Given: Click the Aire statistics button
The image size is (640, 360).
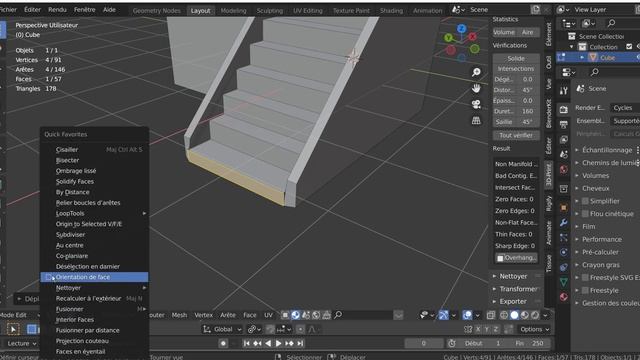Looking at the screenshot, I should pos(528,32).
